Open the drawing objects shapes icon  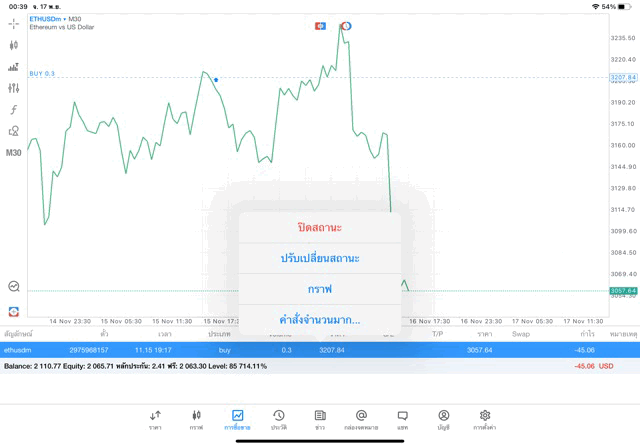click(14, 131)
